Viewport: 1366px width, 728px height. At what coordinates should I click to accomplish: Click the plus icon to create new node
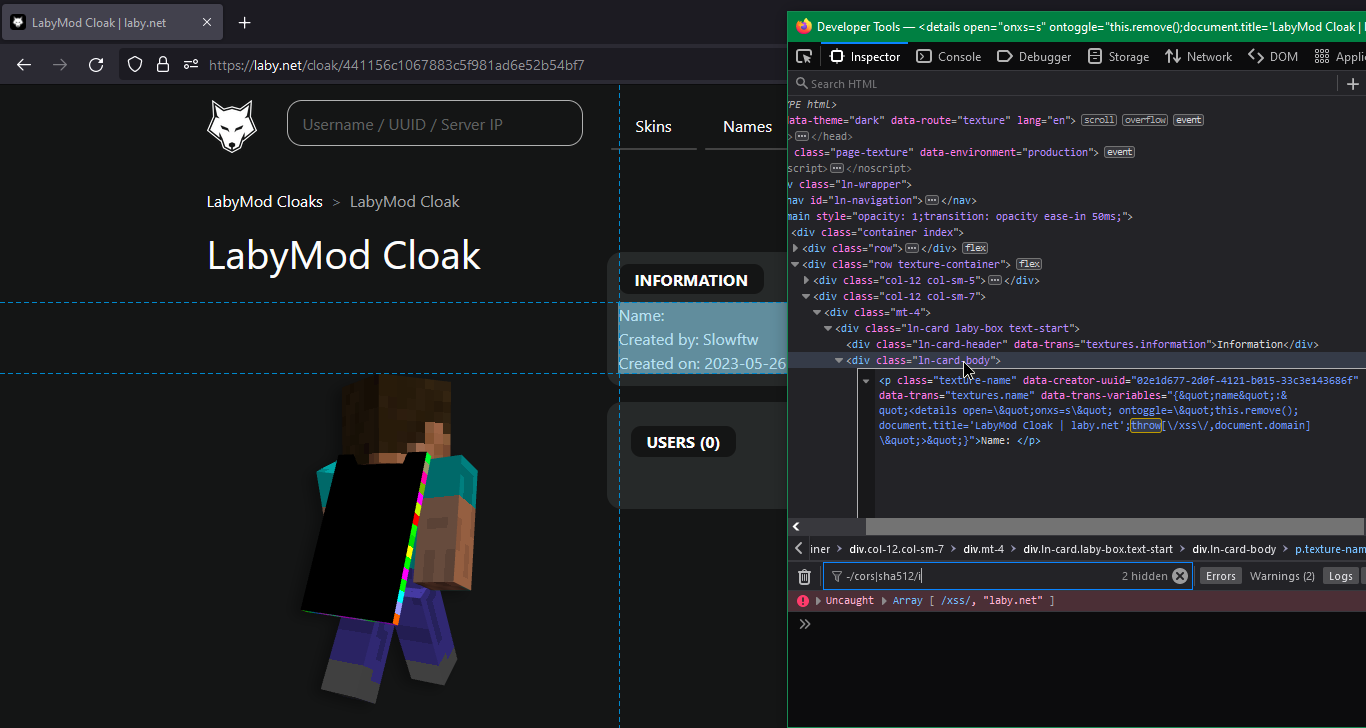click(x=1353, y=84)
